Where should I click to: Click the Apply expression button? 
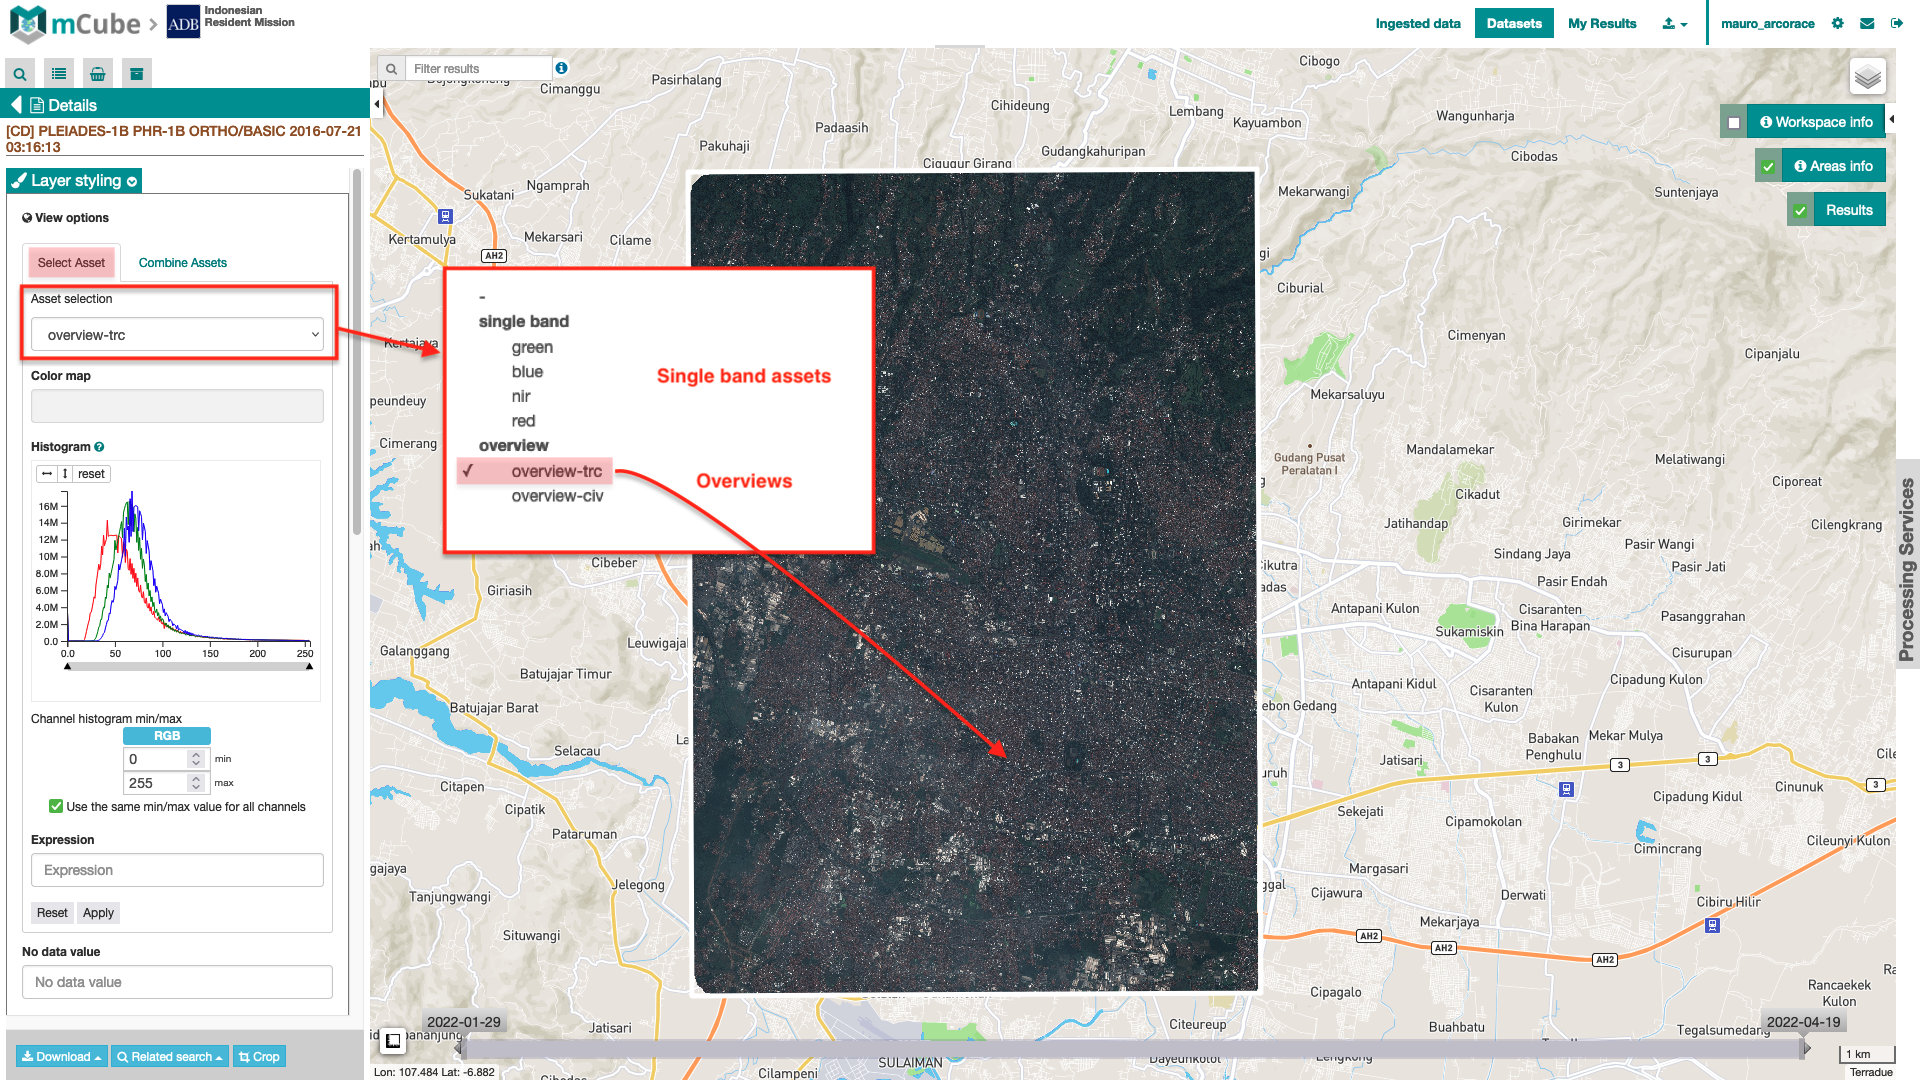[98, 913]
